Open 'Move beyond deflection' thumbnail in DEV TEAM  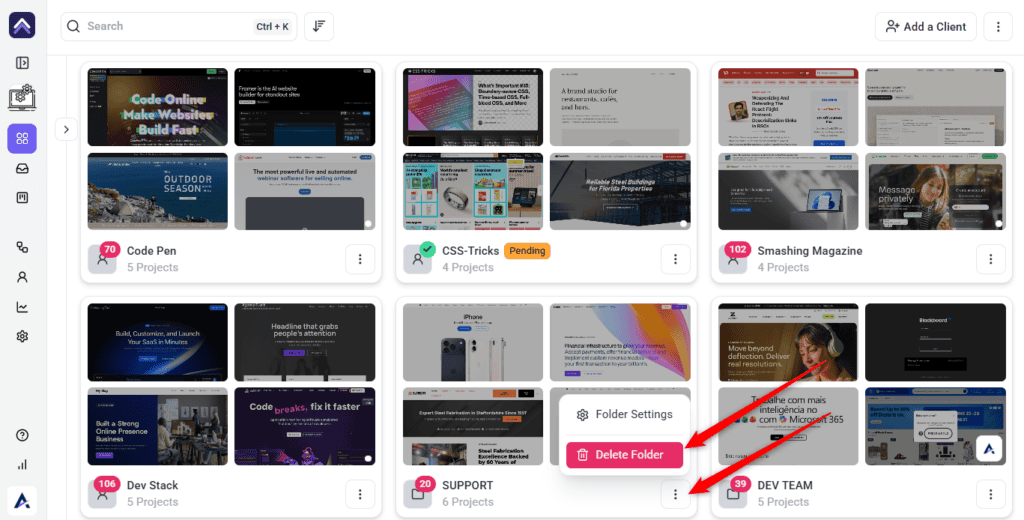click(788, 342)
